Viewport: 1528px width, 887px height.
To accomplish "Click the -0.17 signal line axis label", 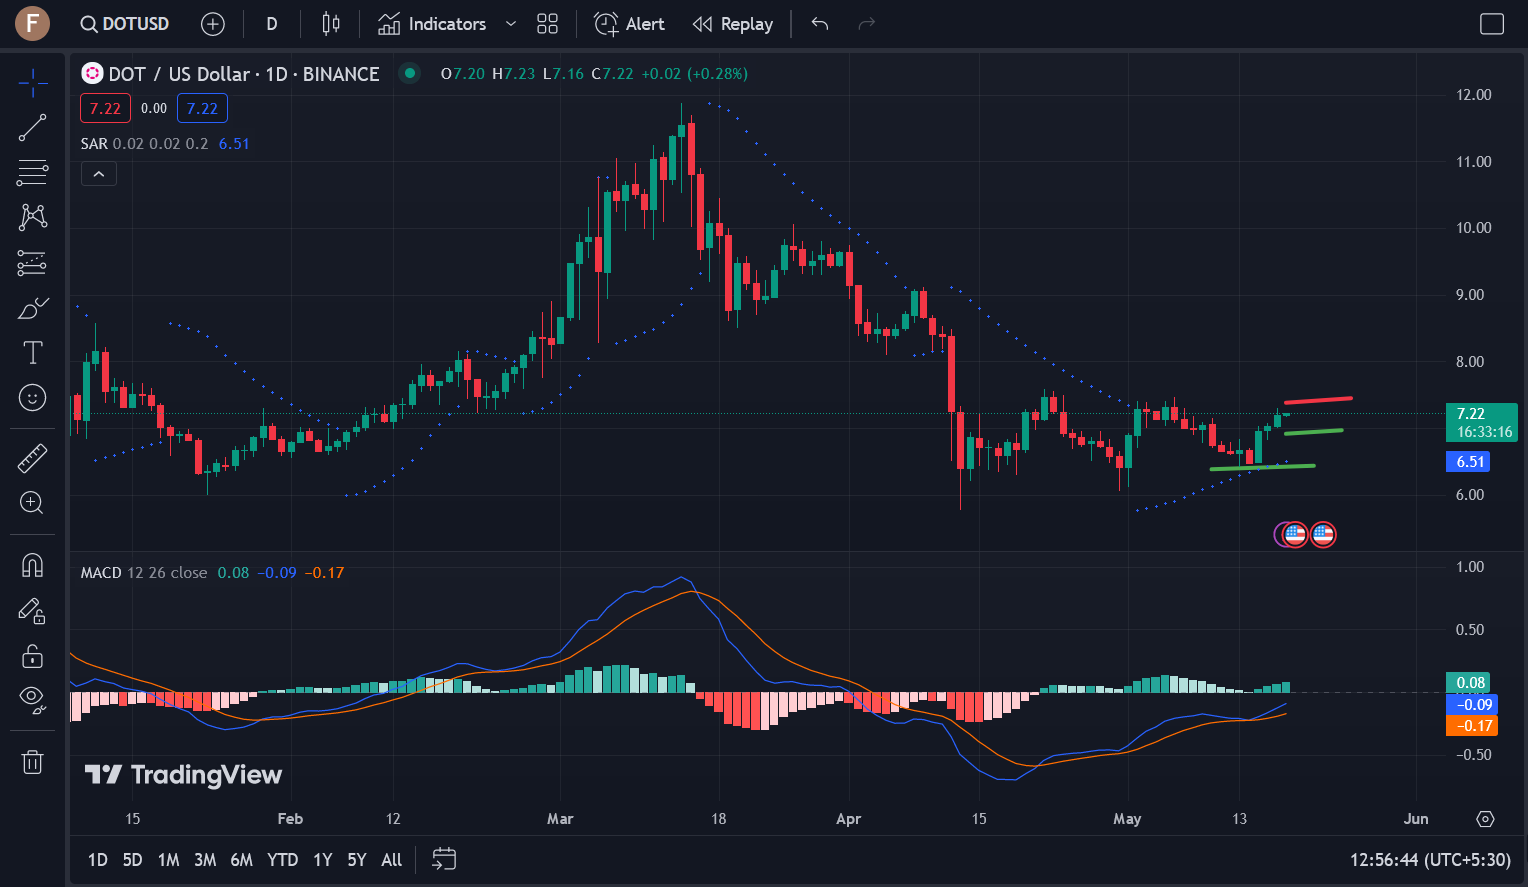I will click(1472, 726).
